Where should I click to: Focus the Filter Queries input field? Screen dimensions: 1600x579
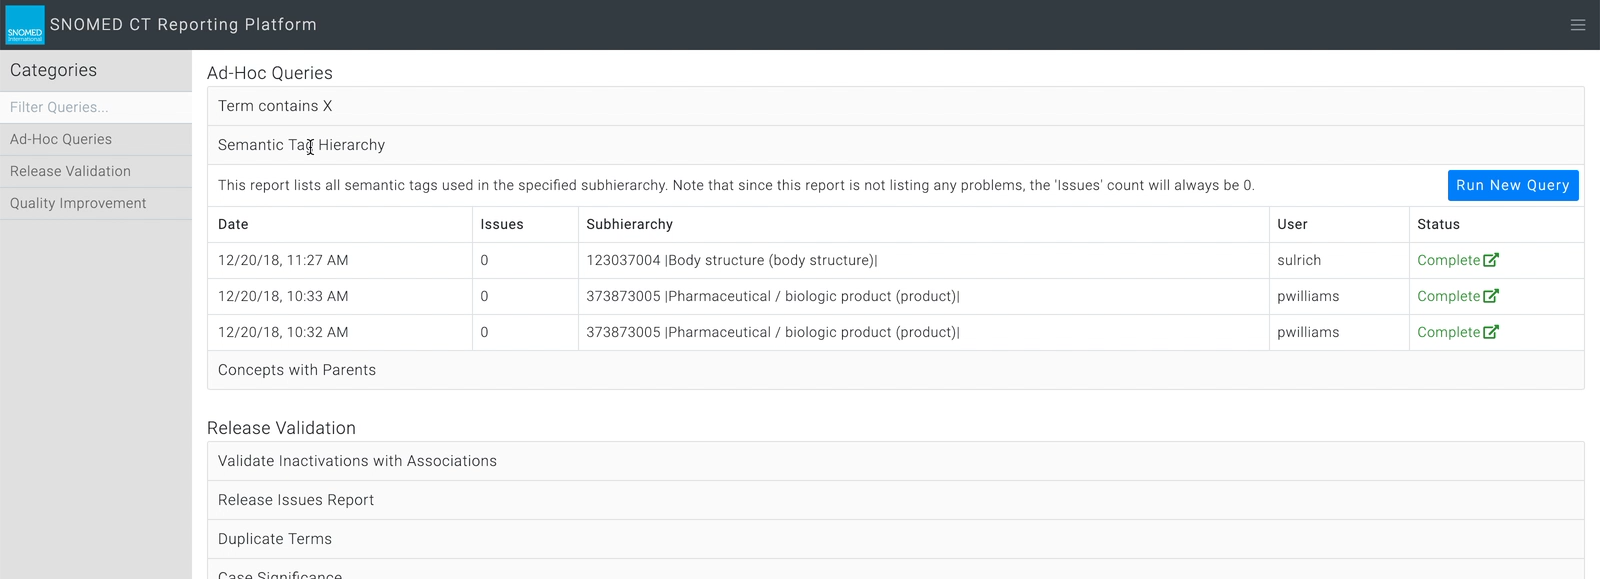96,107
